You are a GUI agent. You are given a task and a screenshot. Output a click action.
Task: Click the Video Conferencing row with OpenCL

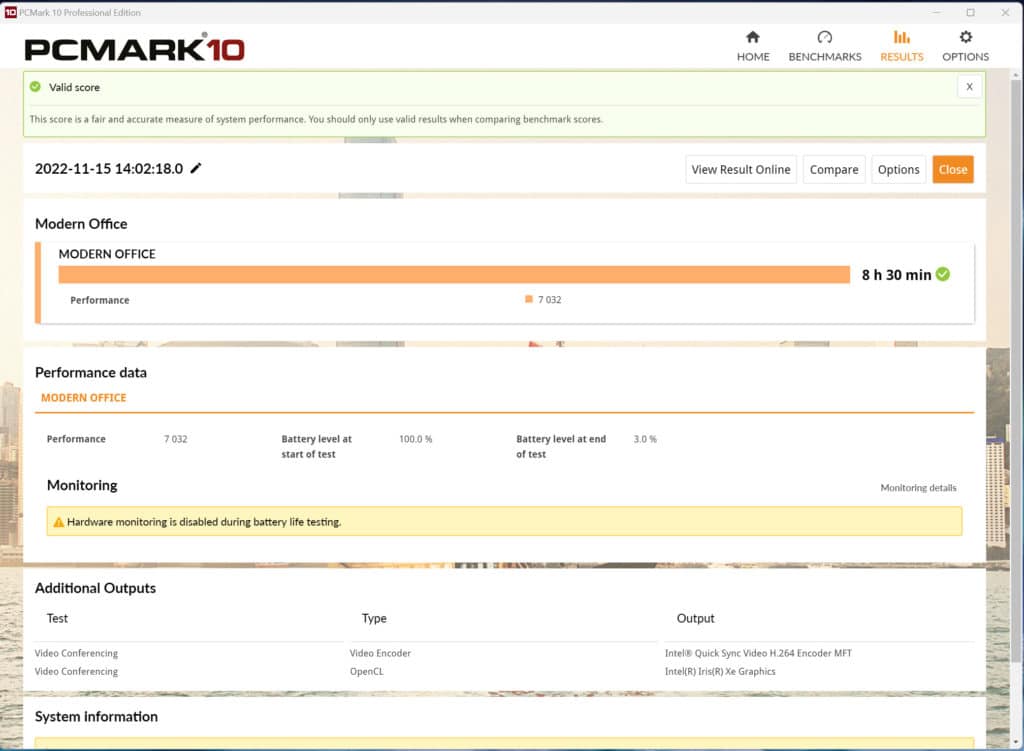click(x=76, y=671)
